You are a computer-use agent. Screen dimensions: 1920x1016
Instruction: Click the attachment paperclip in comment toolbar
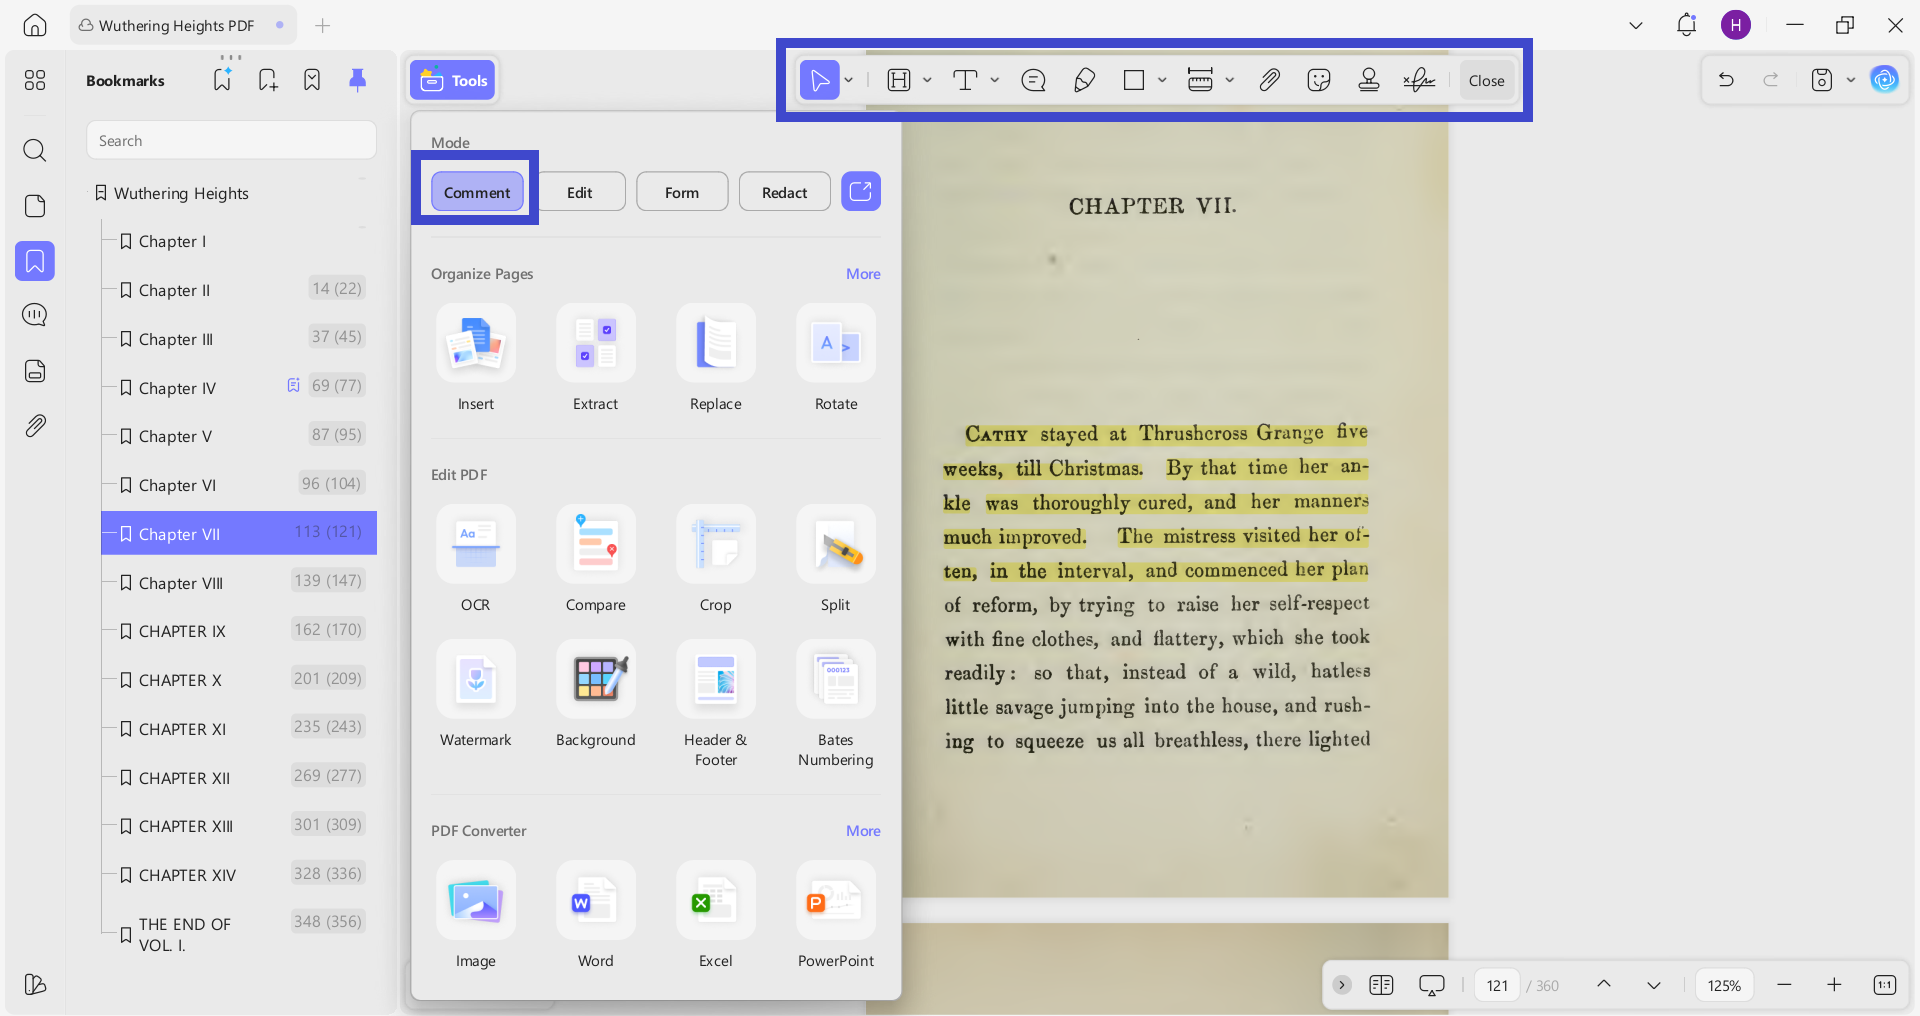click(x=1269, y=80)
